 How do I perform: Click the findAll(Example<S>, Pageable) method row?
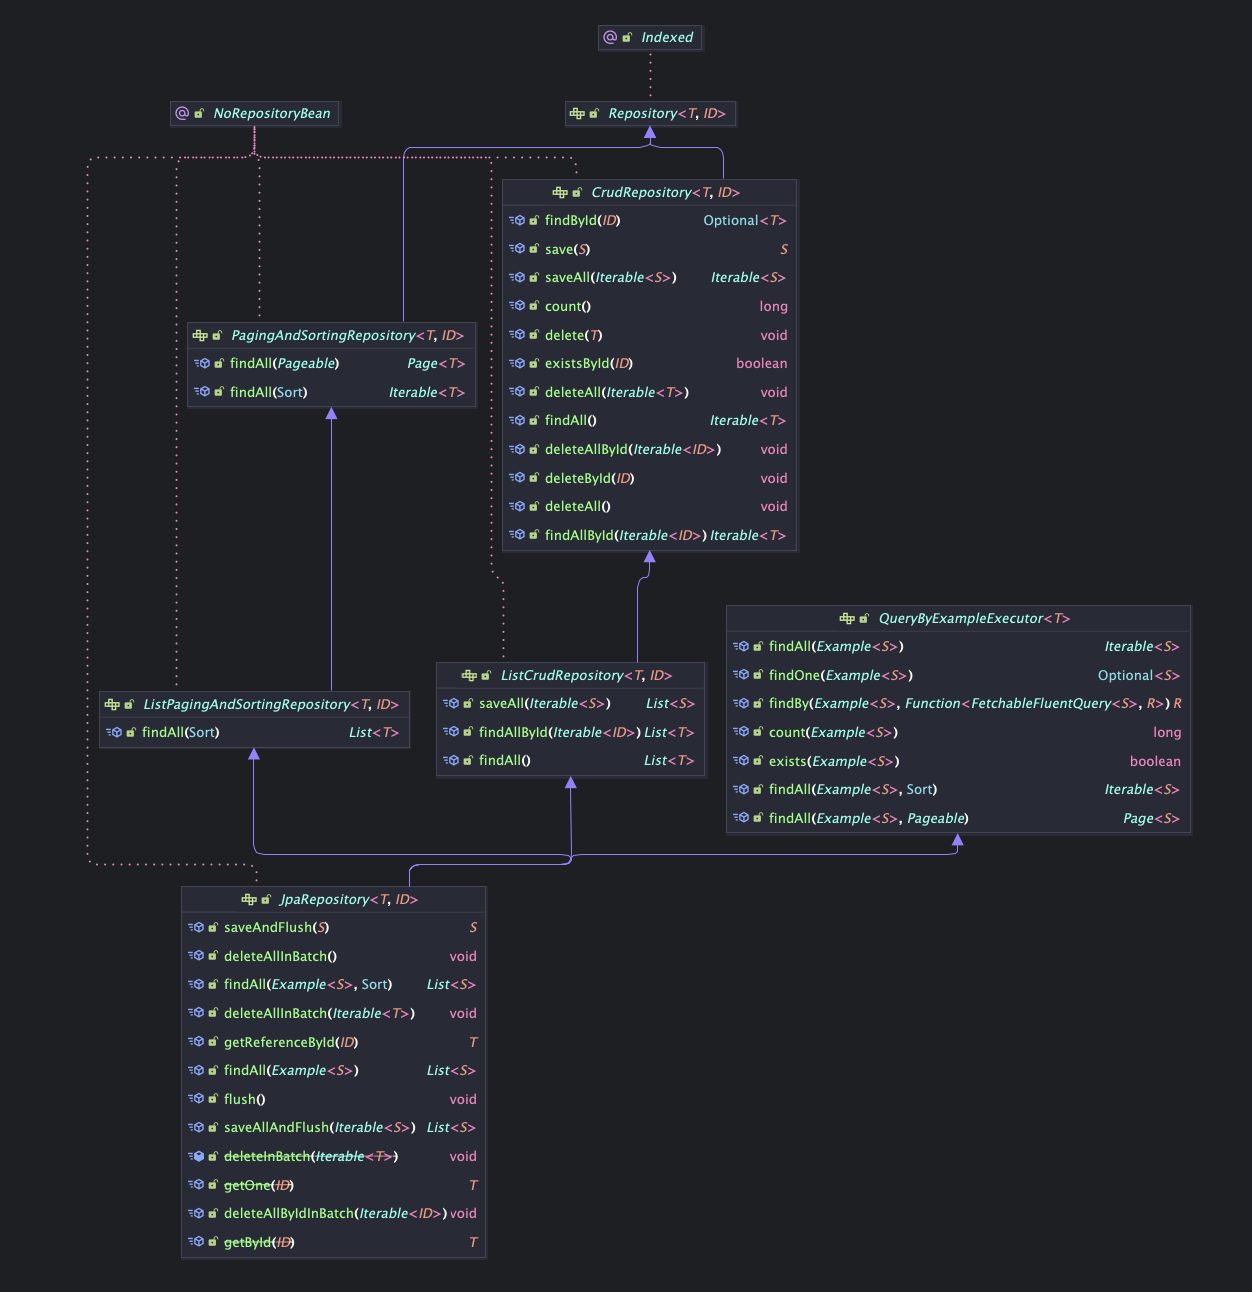(x=958, y=818)
